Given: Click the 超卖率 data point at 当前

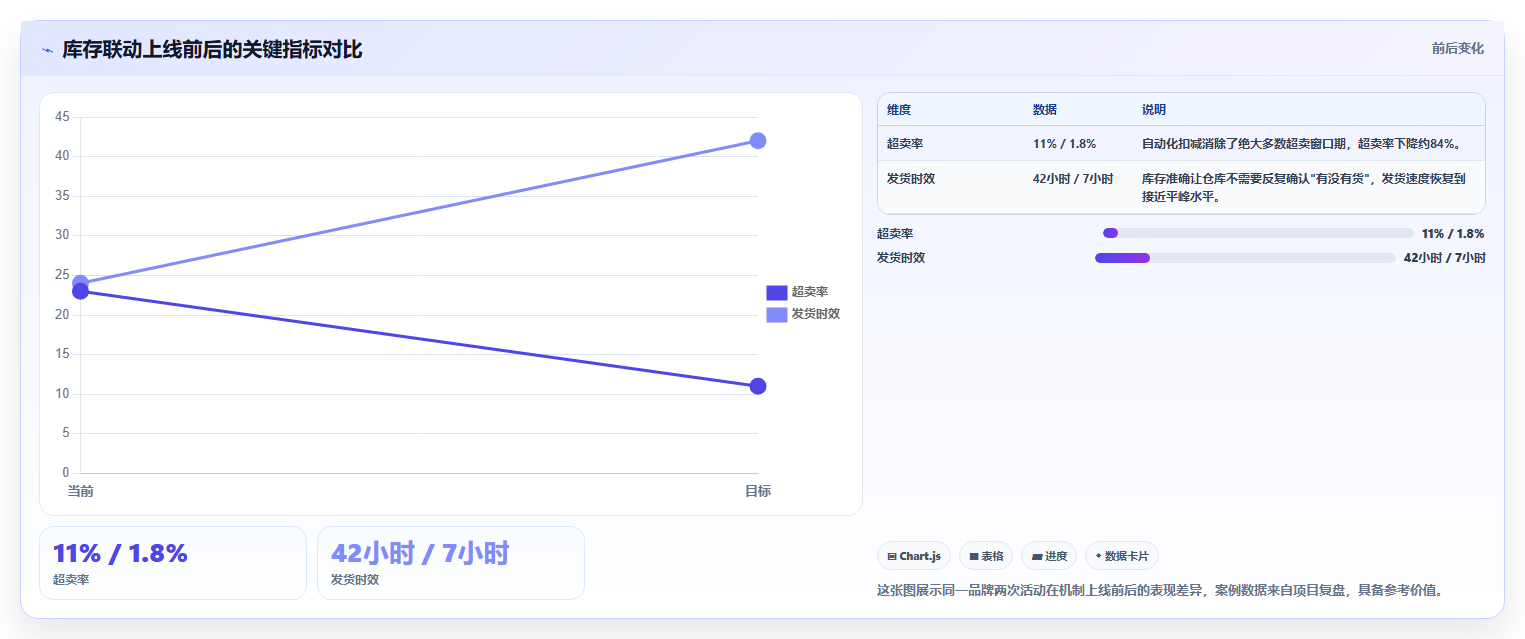Looking at the screenshot, I should [80, 291].
